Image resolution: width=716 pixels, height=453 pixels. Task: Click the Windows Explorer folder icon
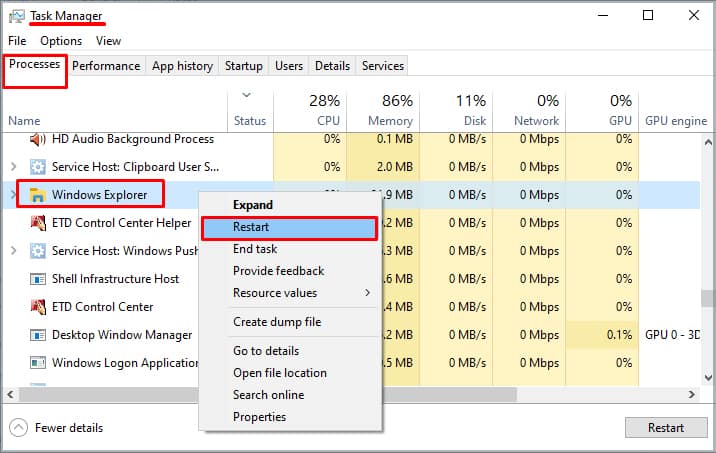(37, 195)
